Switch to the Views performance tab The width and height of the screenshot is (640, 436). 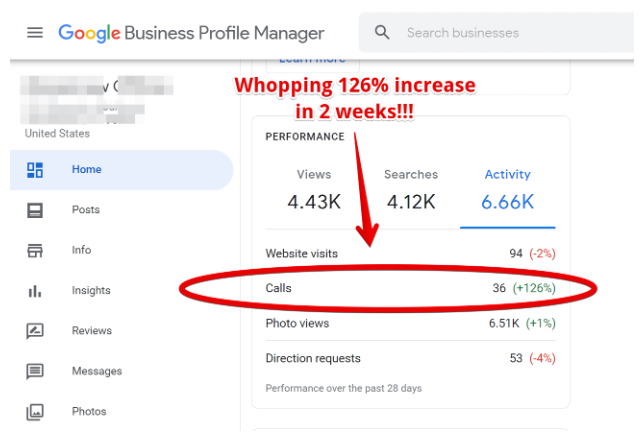coord(314,188)
